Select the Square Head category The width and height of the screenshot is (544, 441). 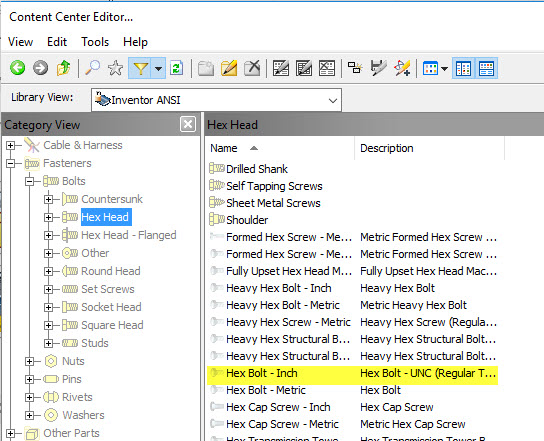(x=112, y=325)
